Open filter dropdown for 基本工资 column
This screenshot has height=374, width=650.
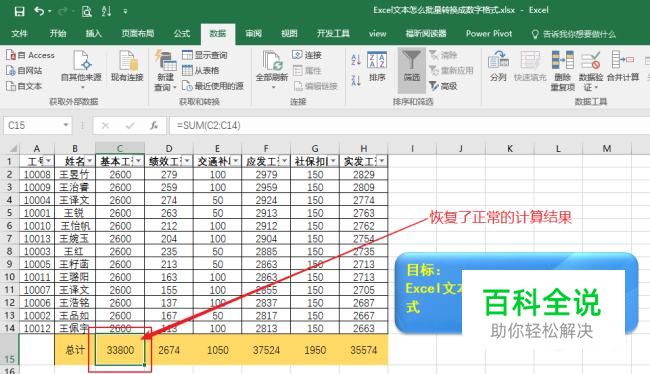138,161
